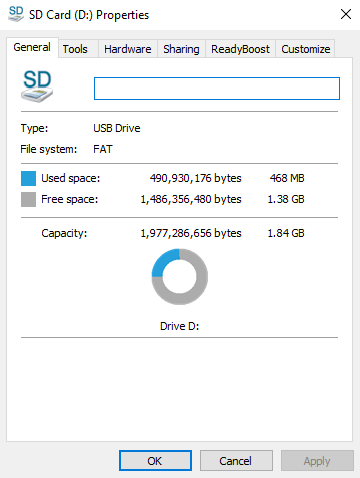Confirm with the OK button

[155, 461]
